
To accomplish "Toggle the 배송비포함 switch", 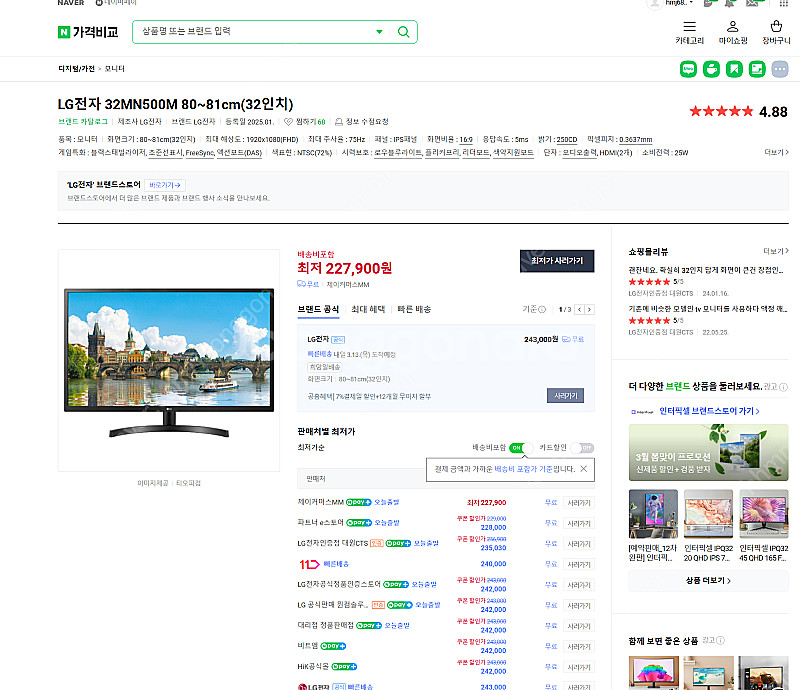I will pyautogui.click(x=520, y=448).
